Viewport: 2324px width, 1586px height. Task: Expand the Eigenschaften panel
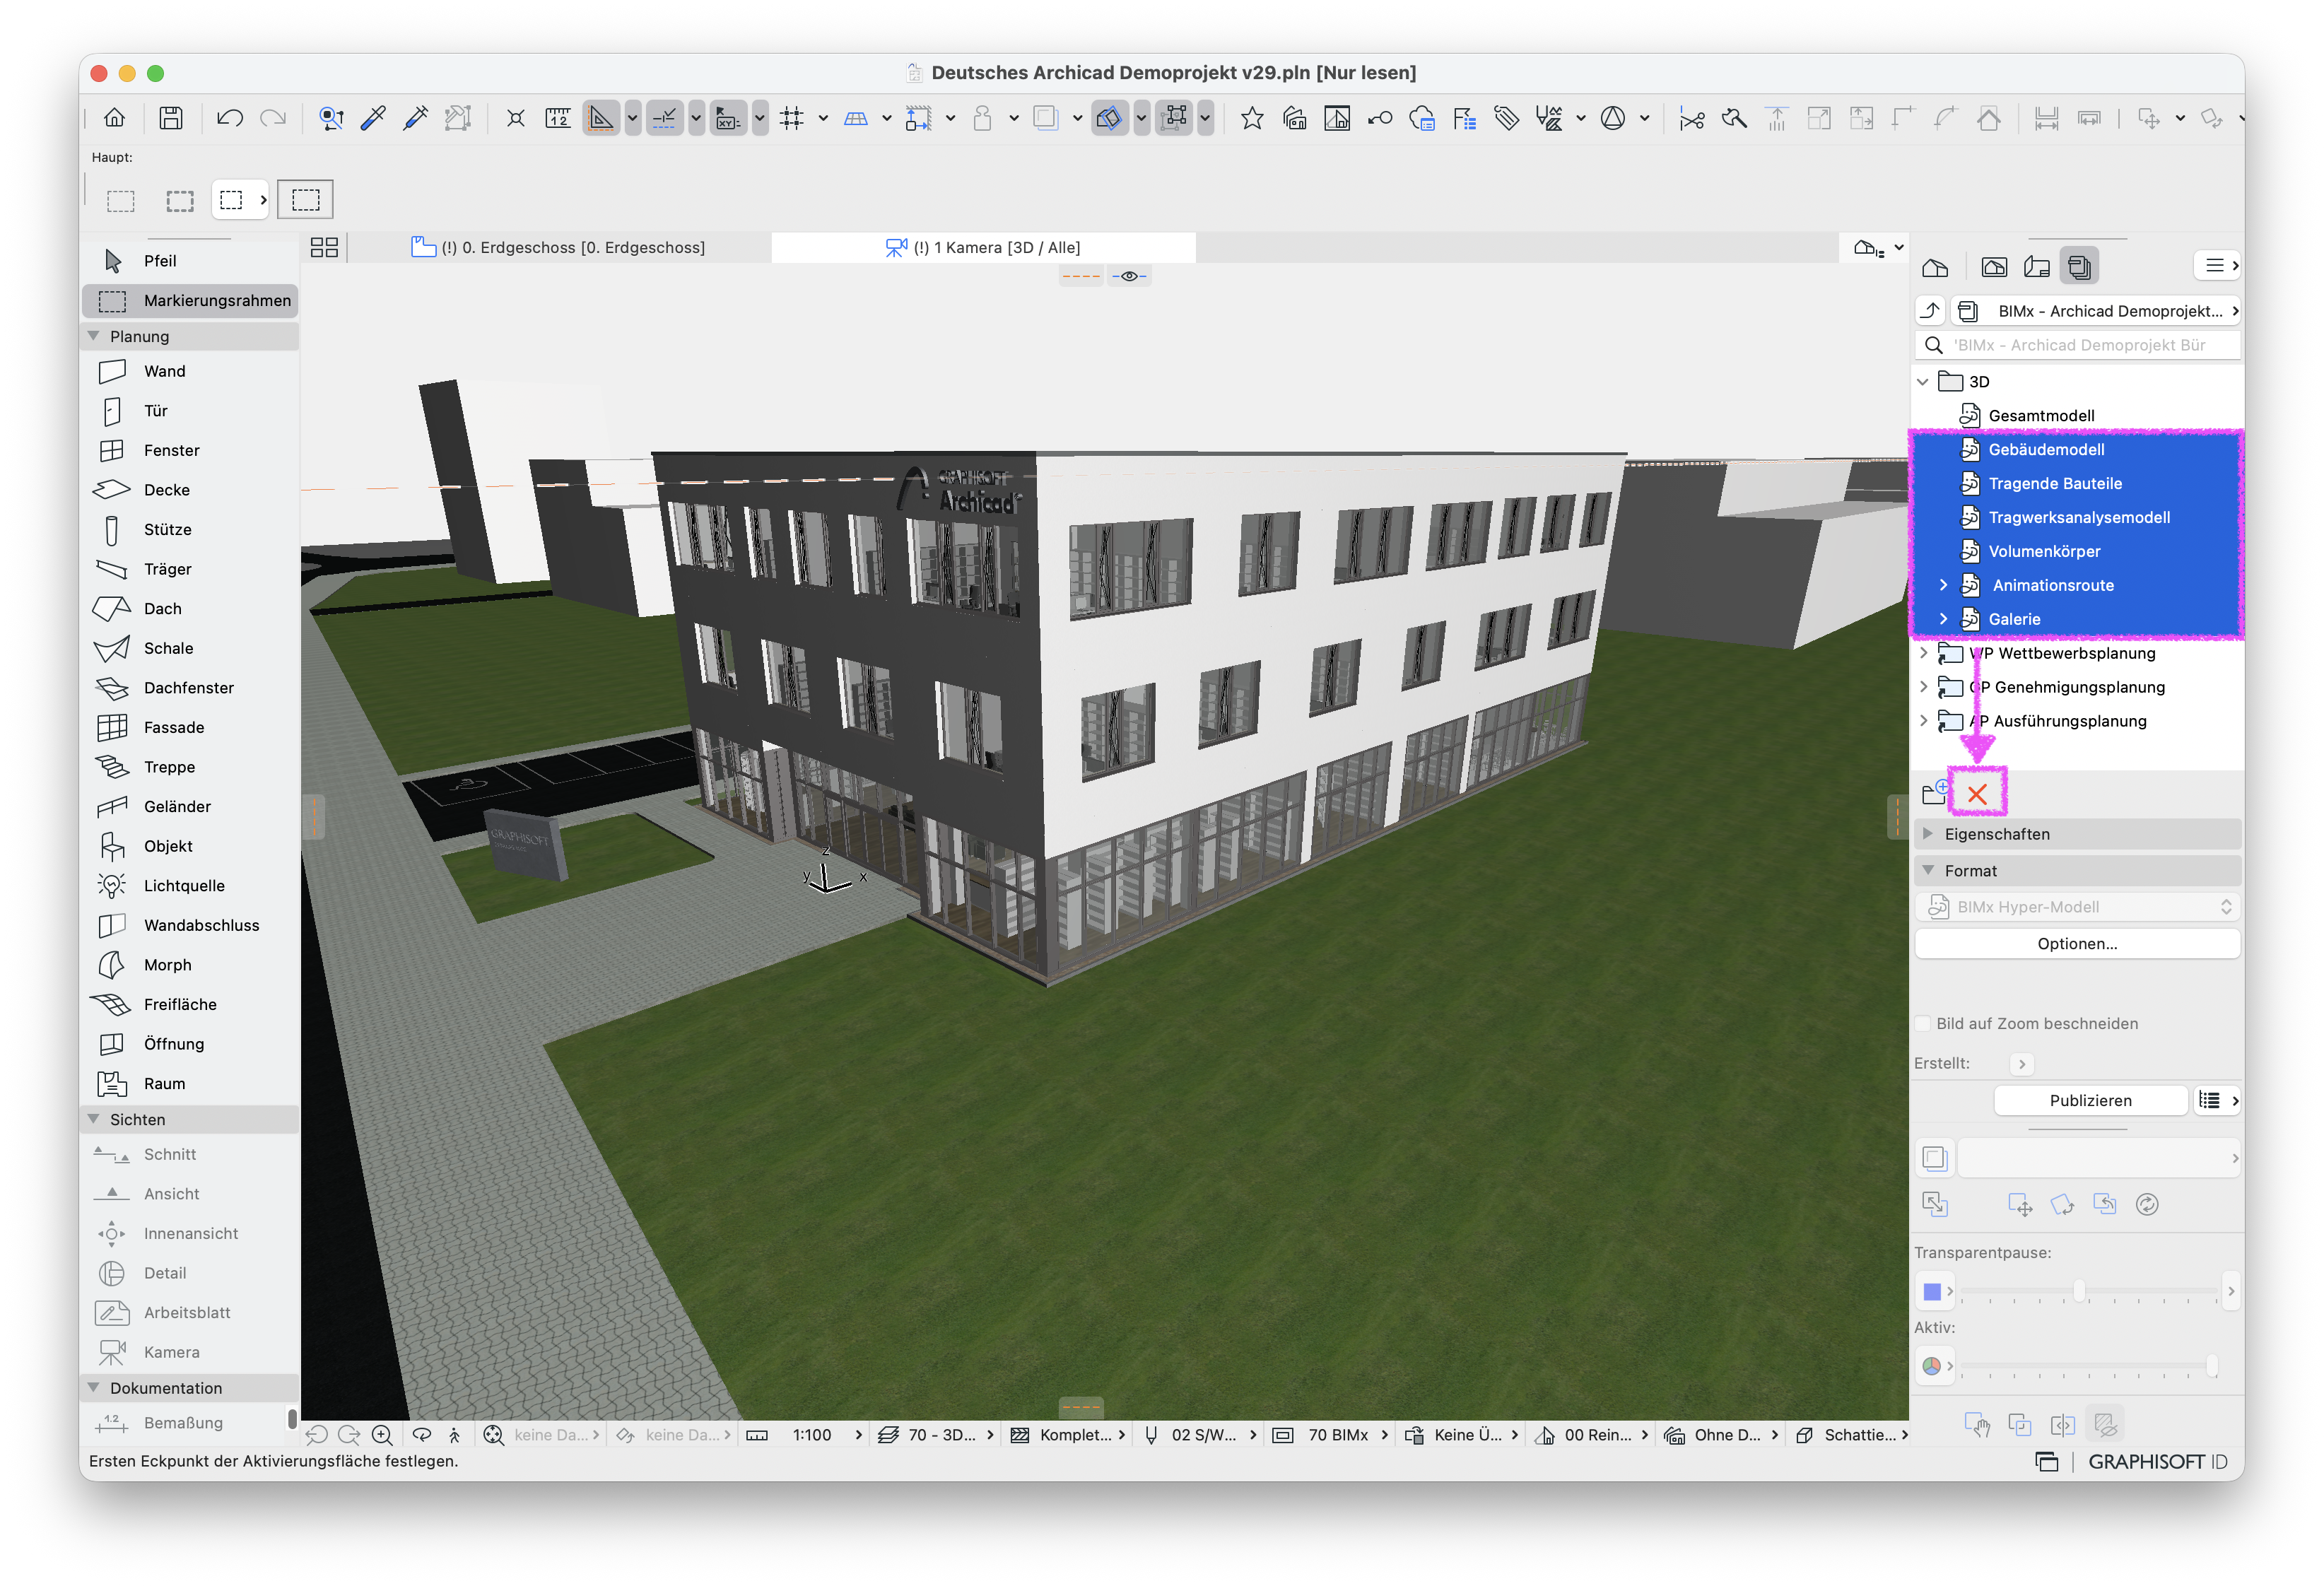pos(1927,833)
